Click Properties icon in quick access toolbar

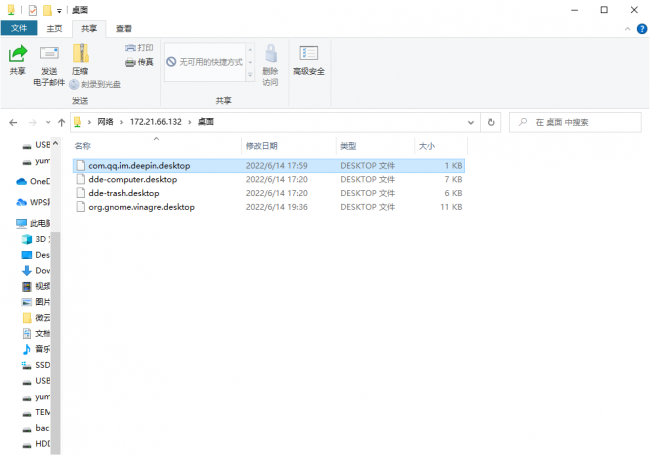pos(33,10)
